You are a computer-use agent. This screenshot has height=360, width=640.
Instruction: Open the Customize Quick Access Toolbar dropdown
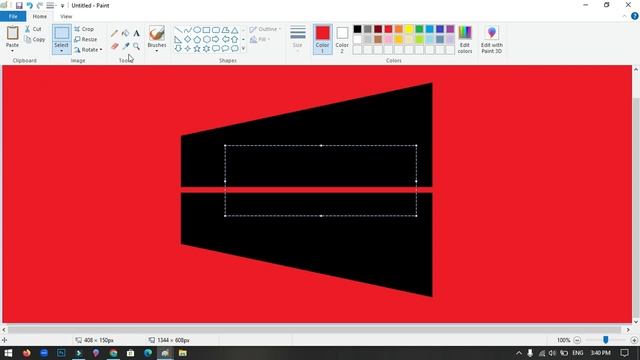tap(62, 6)
